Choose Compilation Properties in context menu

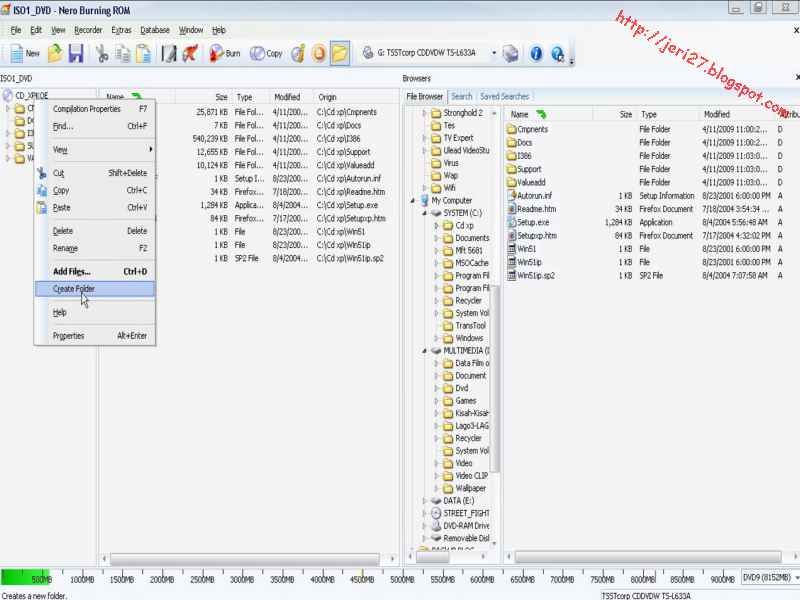point(95,109)
